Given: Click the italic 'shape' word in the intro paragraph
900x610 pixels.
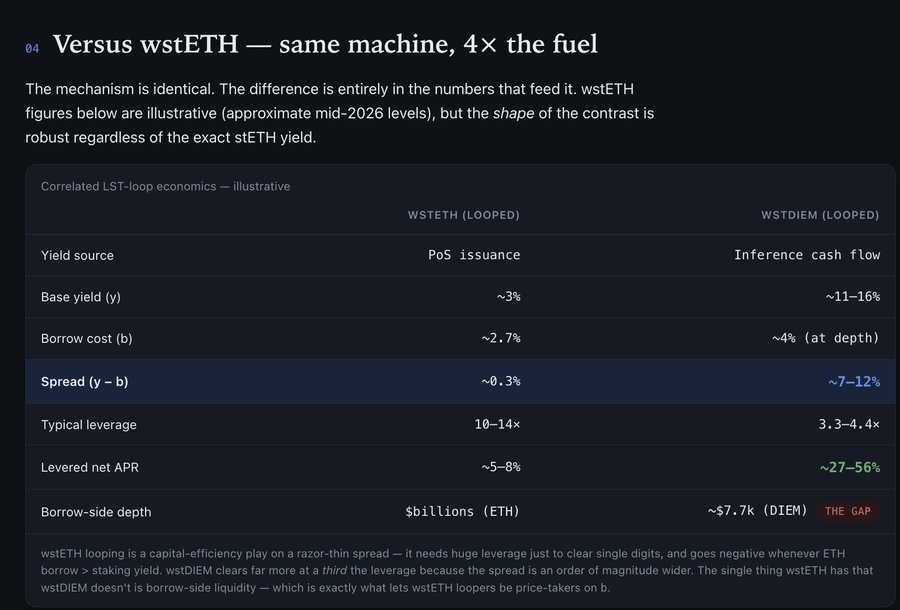Looking at the screenshot, I should click(513, 113).
